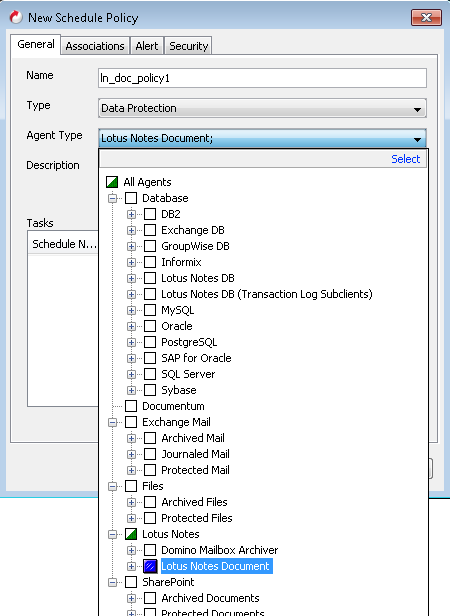Expand the Protected Files node
This screenshot has width=450, height=616.
click(x=131, y=518)
